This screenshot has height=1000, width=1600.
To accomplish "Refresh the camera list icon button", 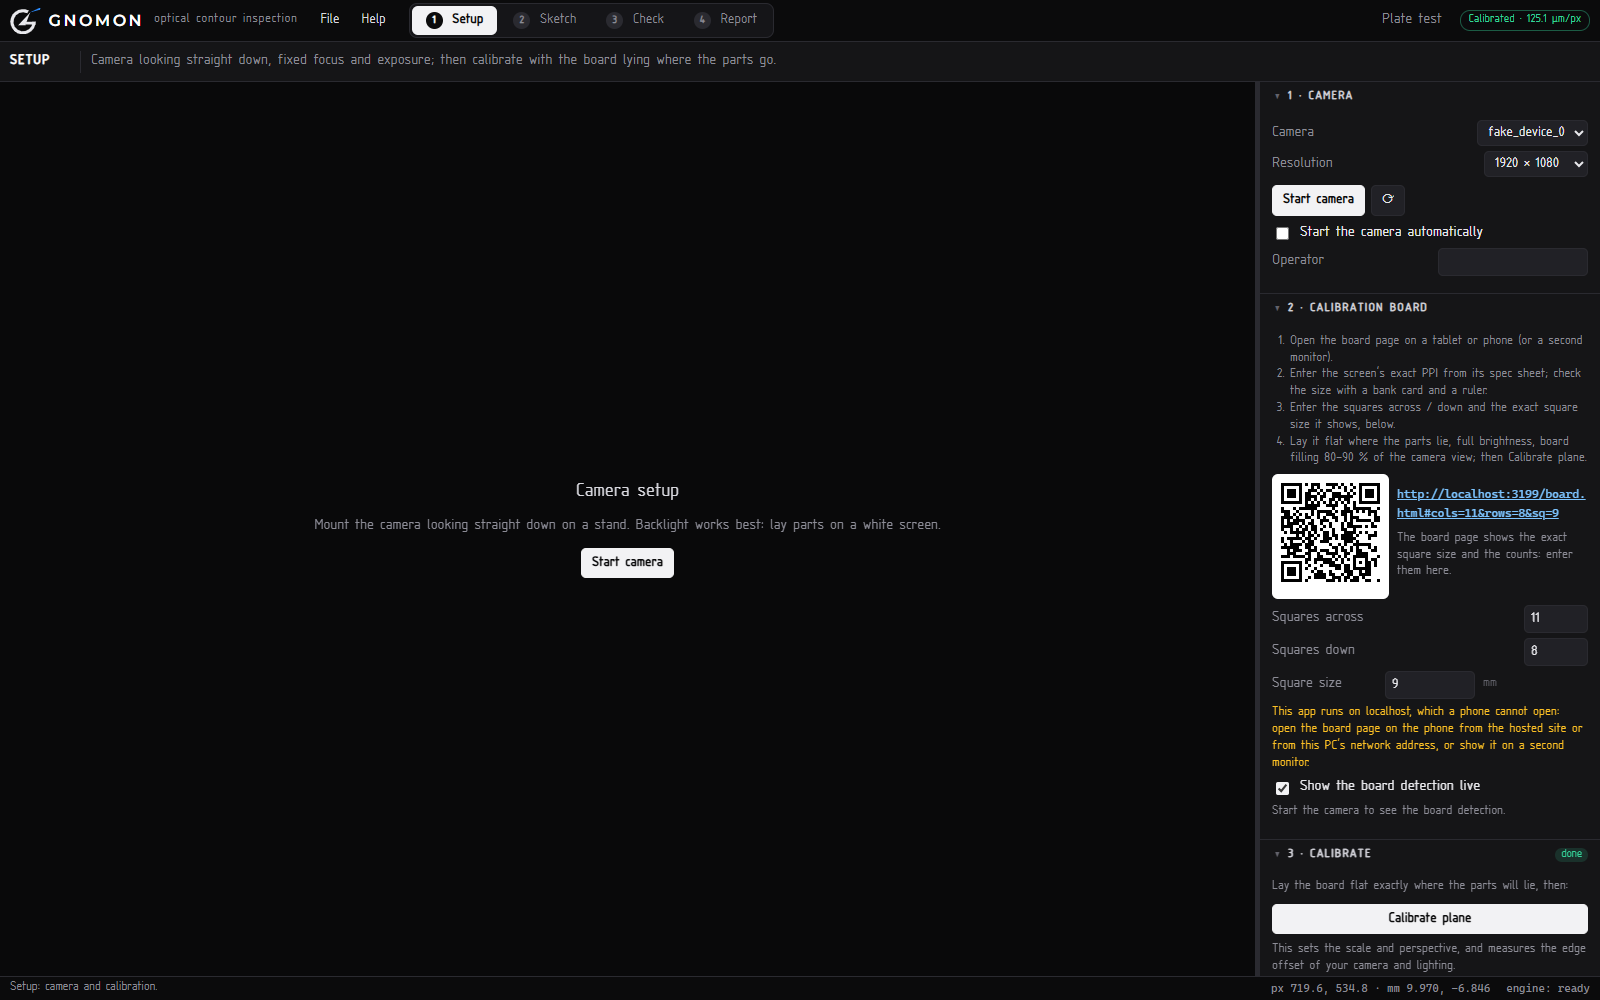I will [x=1388, y=199].
